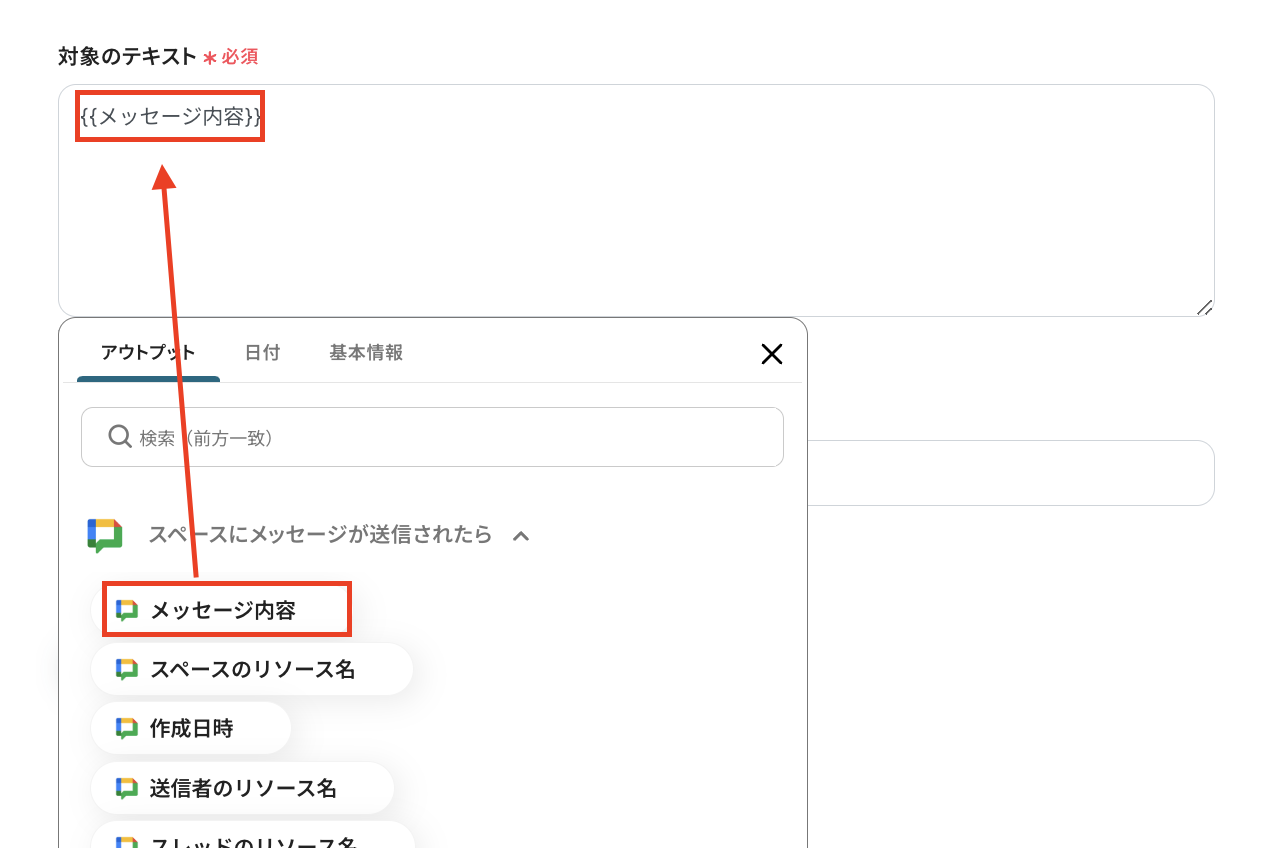Click the Google Chat icon beside section header
The image size is (1264, 848).
(x=105, y=535)
